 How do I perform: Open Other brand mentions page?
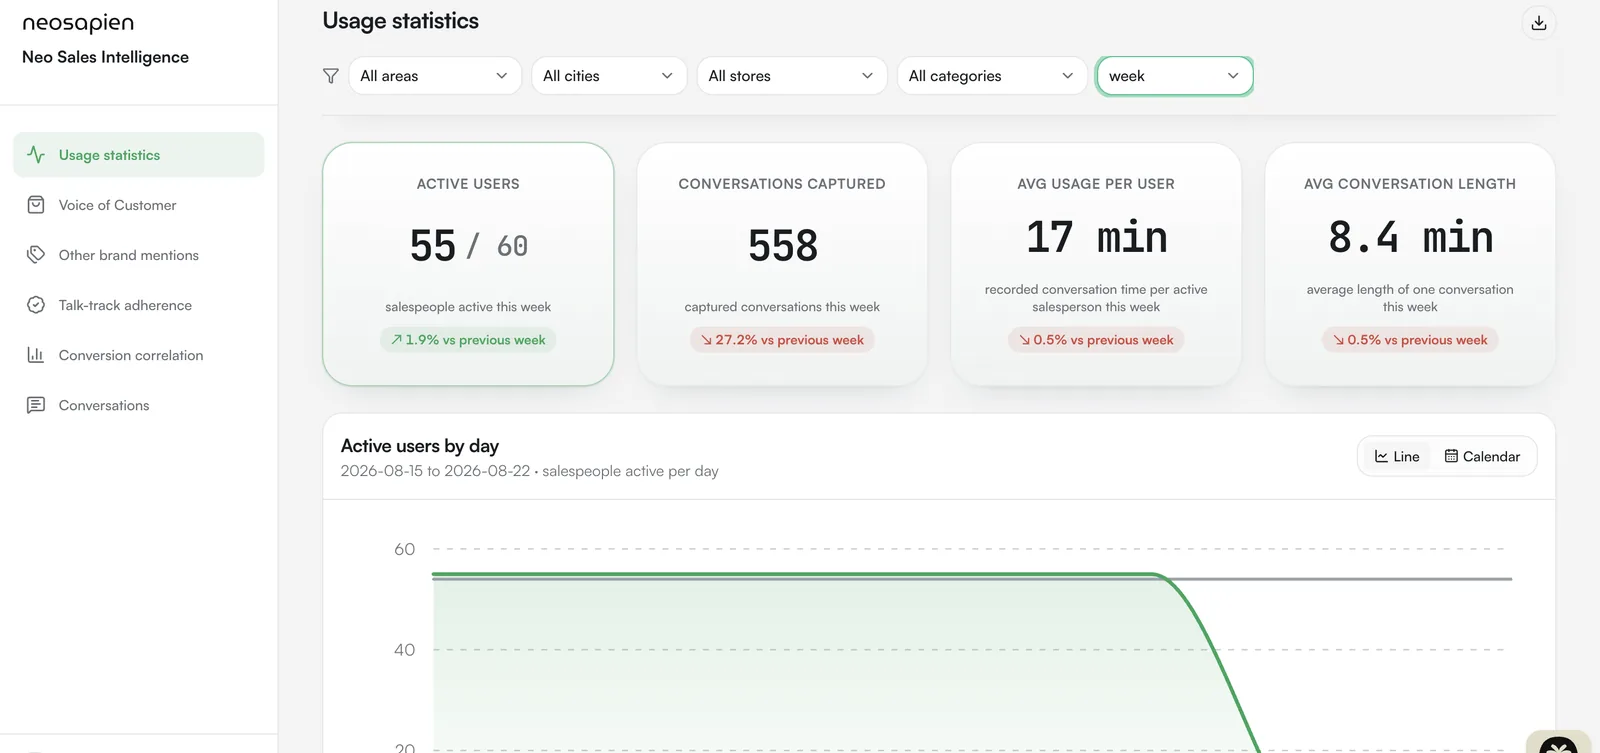(139, 255)
